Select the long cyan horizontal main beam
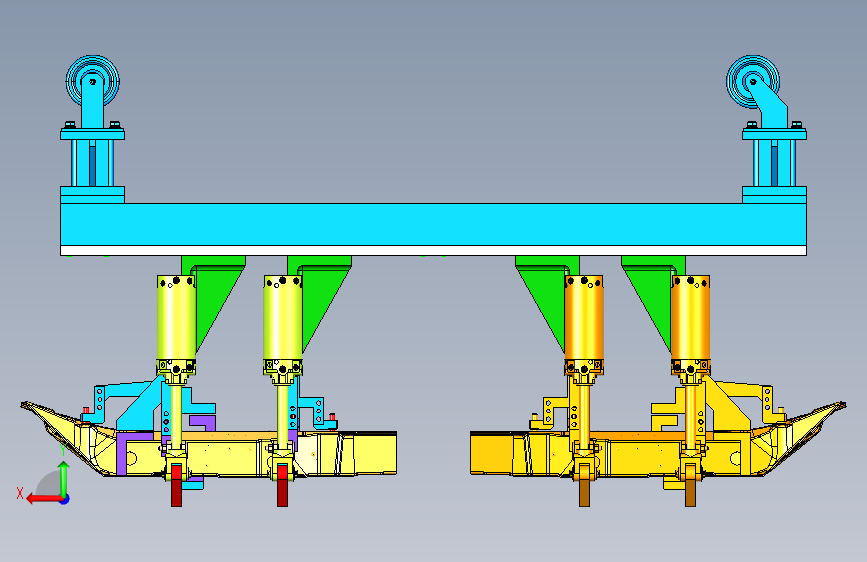Screen dimensions: 867x562 [433, 225]
